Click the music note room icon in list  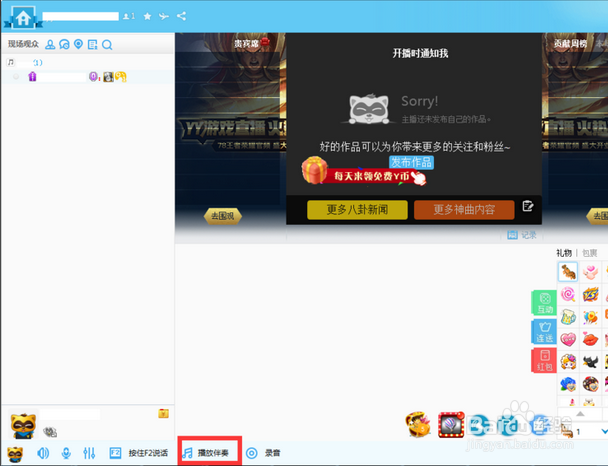[x=11, y=62]
